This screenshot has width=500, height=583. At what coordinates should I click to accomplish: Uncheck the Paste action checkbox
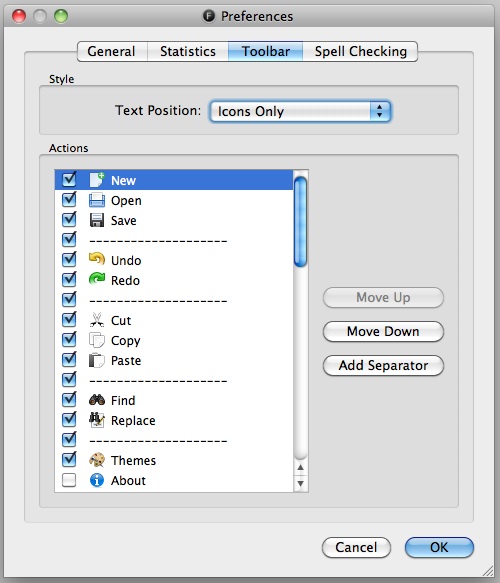pos(69,360)
